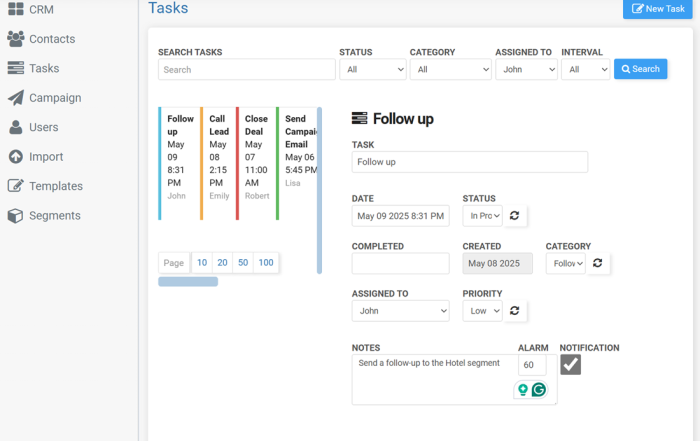
Task: Click the vertical scrollbar beside task cards
Action: (319, 190)
